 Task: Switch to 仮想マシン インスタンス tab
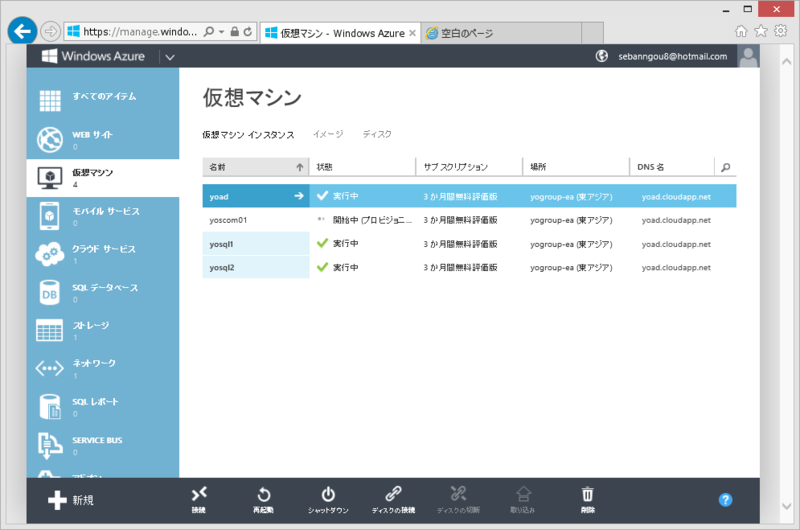(x=248, y=135)
